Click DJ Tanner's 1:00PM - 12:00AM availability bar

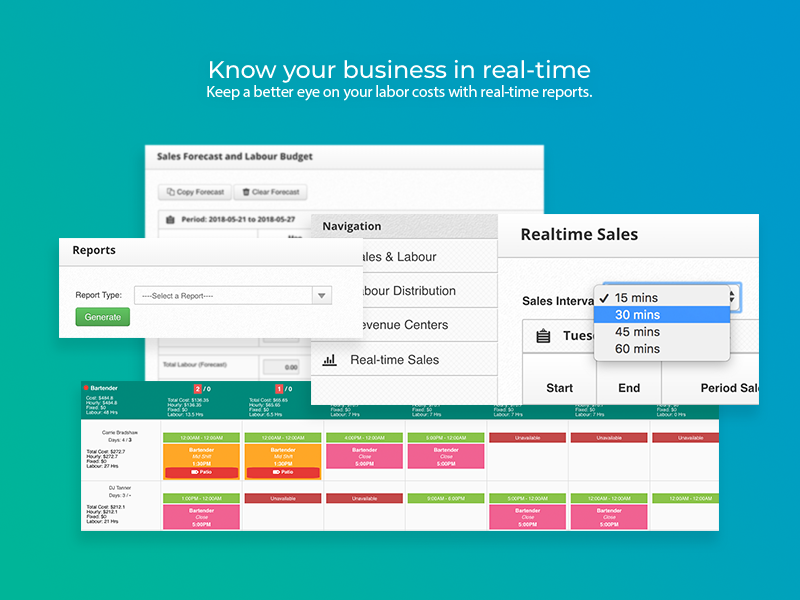(202, 498)
